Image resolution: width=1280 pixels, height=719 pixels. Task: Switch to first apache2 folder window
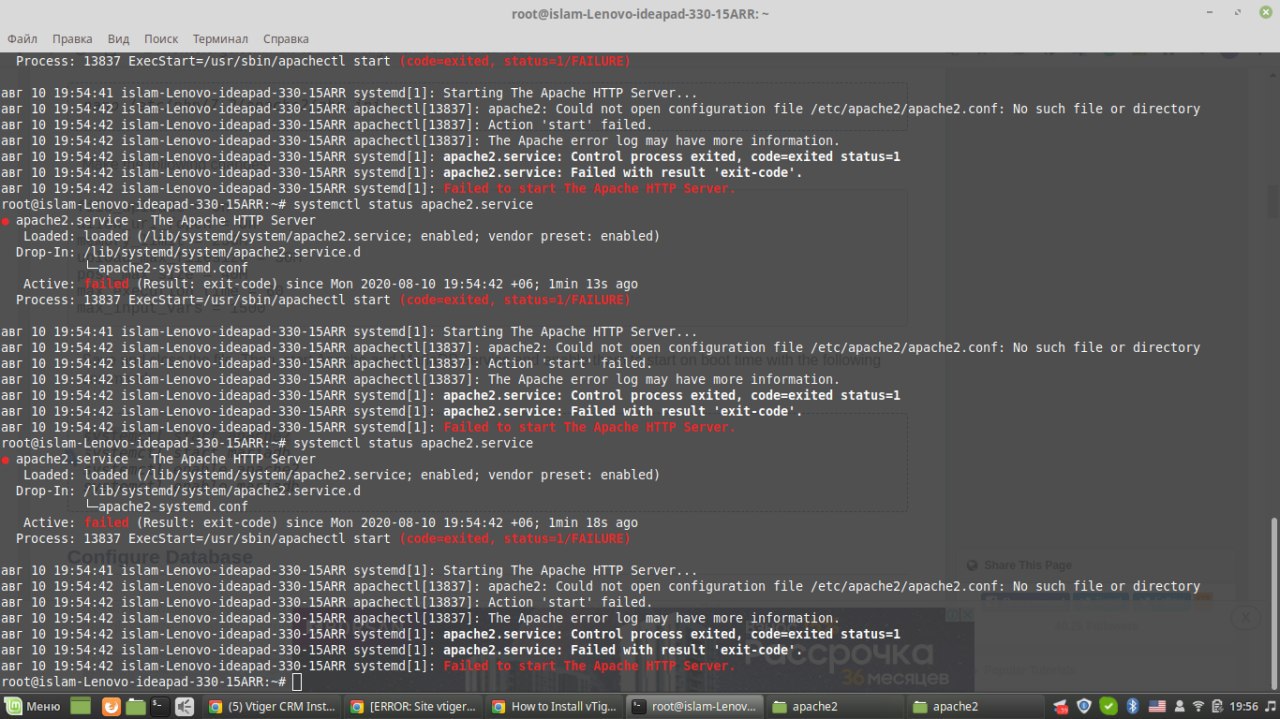pos(836,707)
